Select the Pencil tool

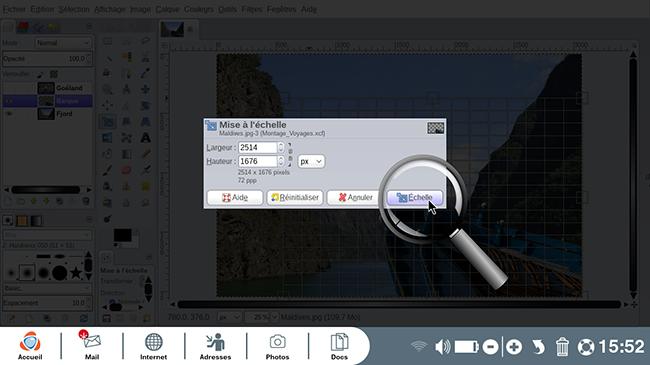(146, 154)
